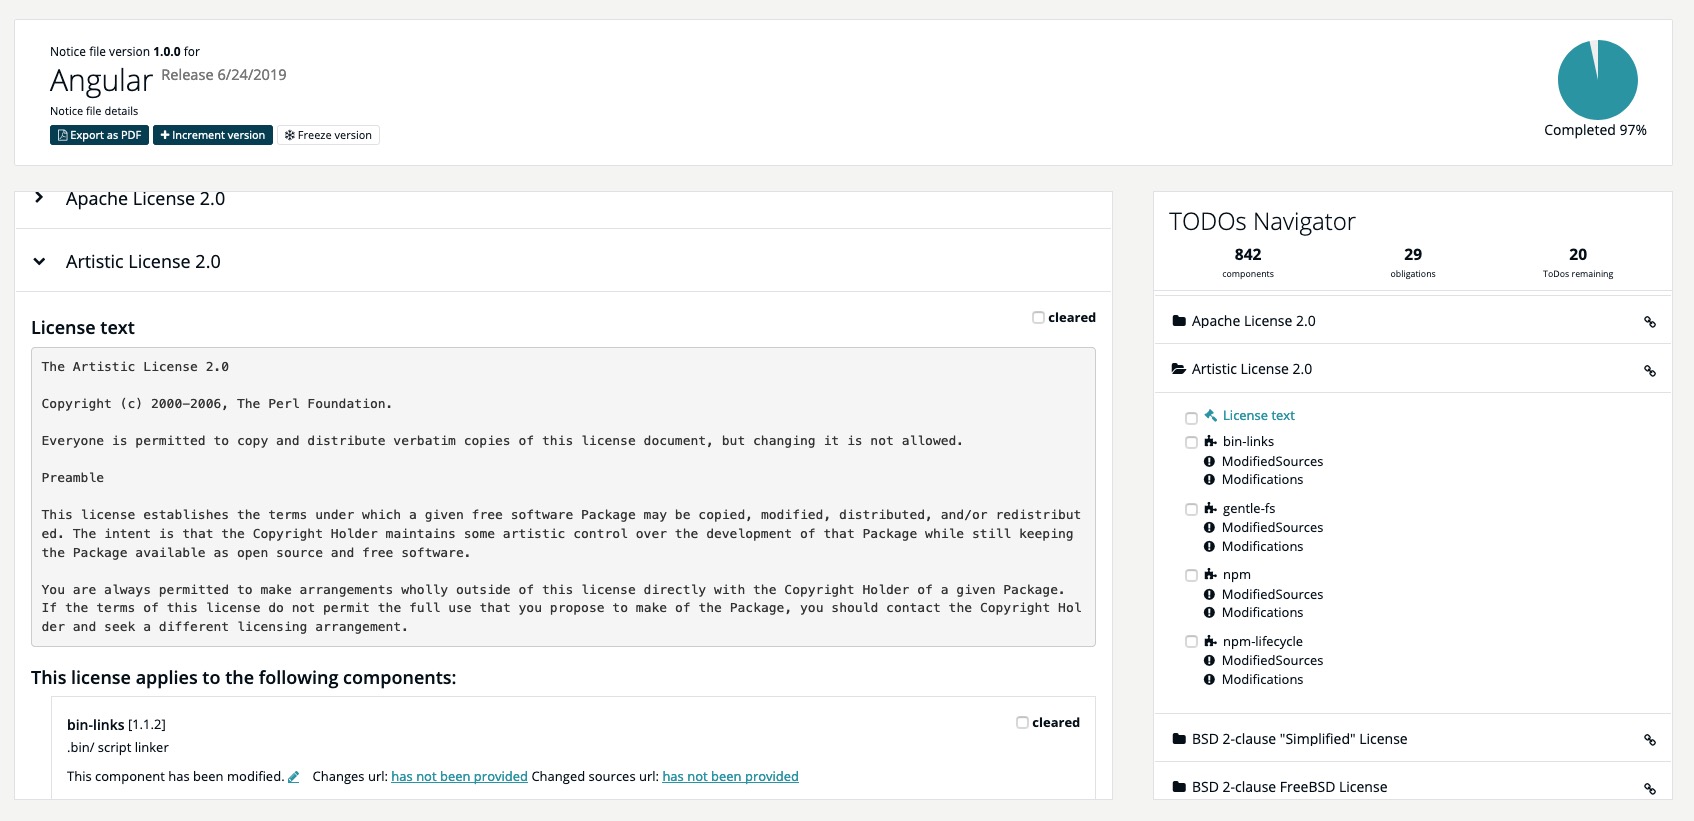Click Modifications under npm
The width and height of the screenshot is (1694, 821).
coord(1262,613)
